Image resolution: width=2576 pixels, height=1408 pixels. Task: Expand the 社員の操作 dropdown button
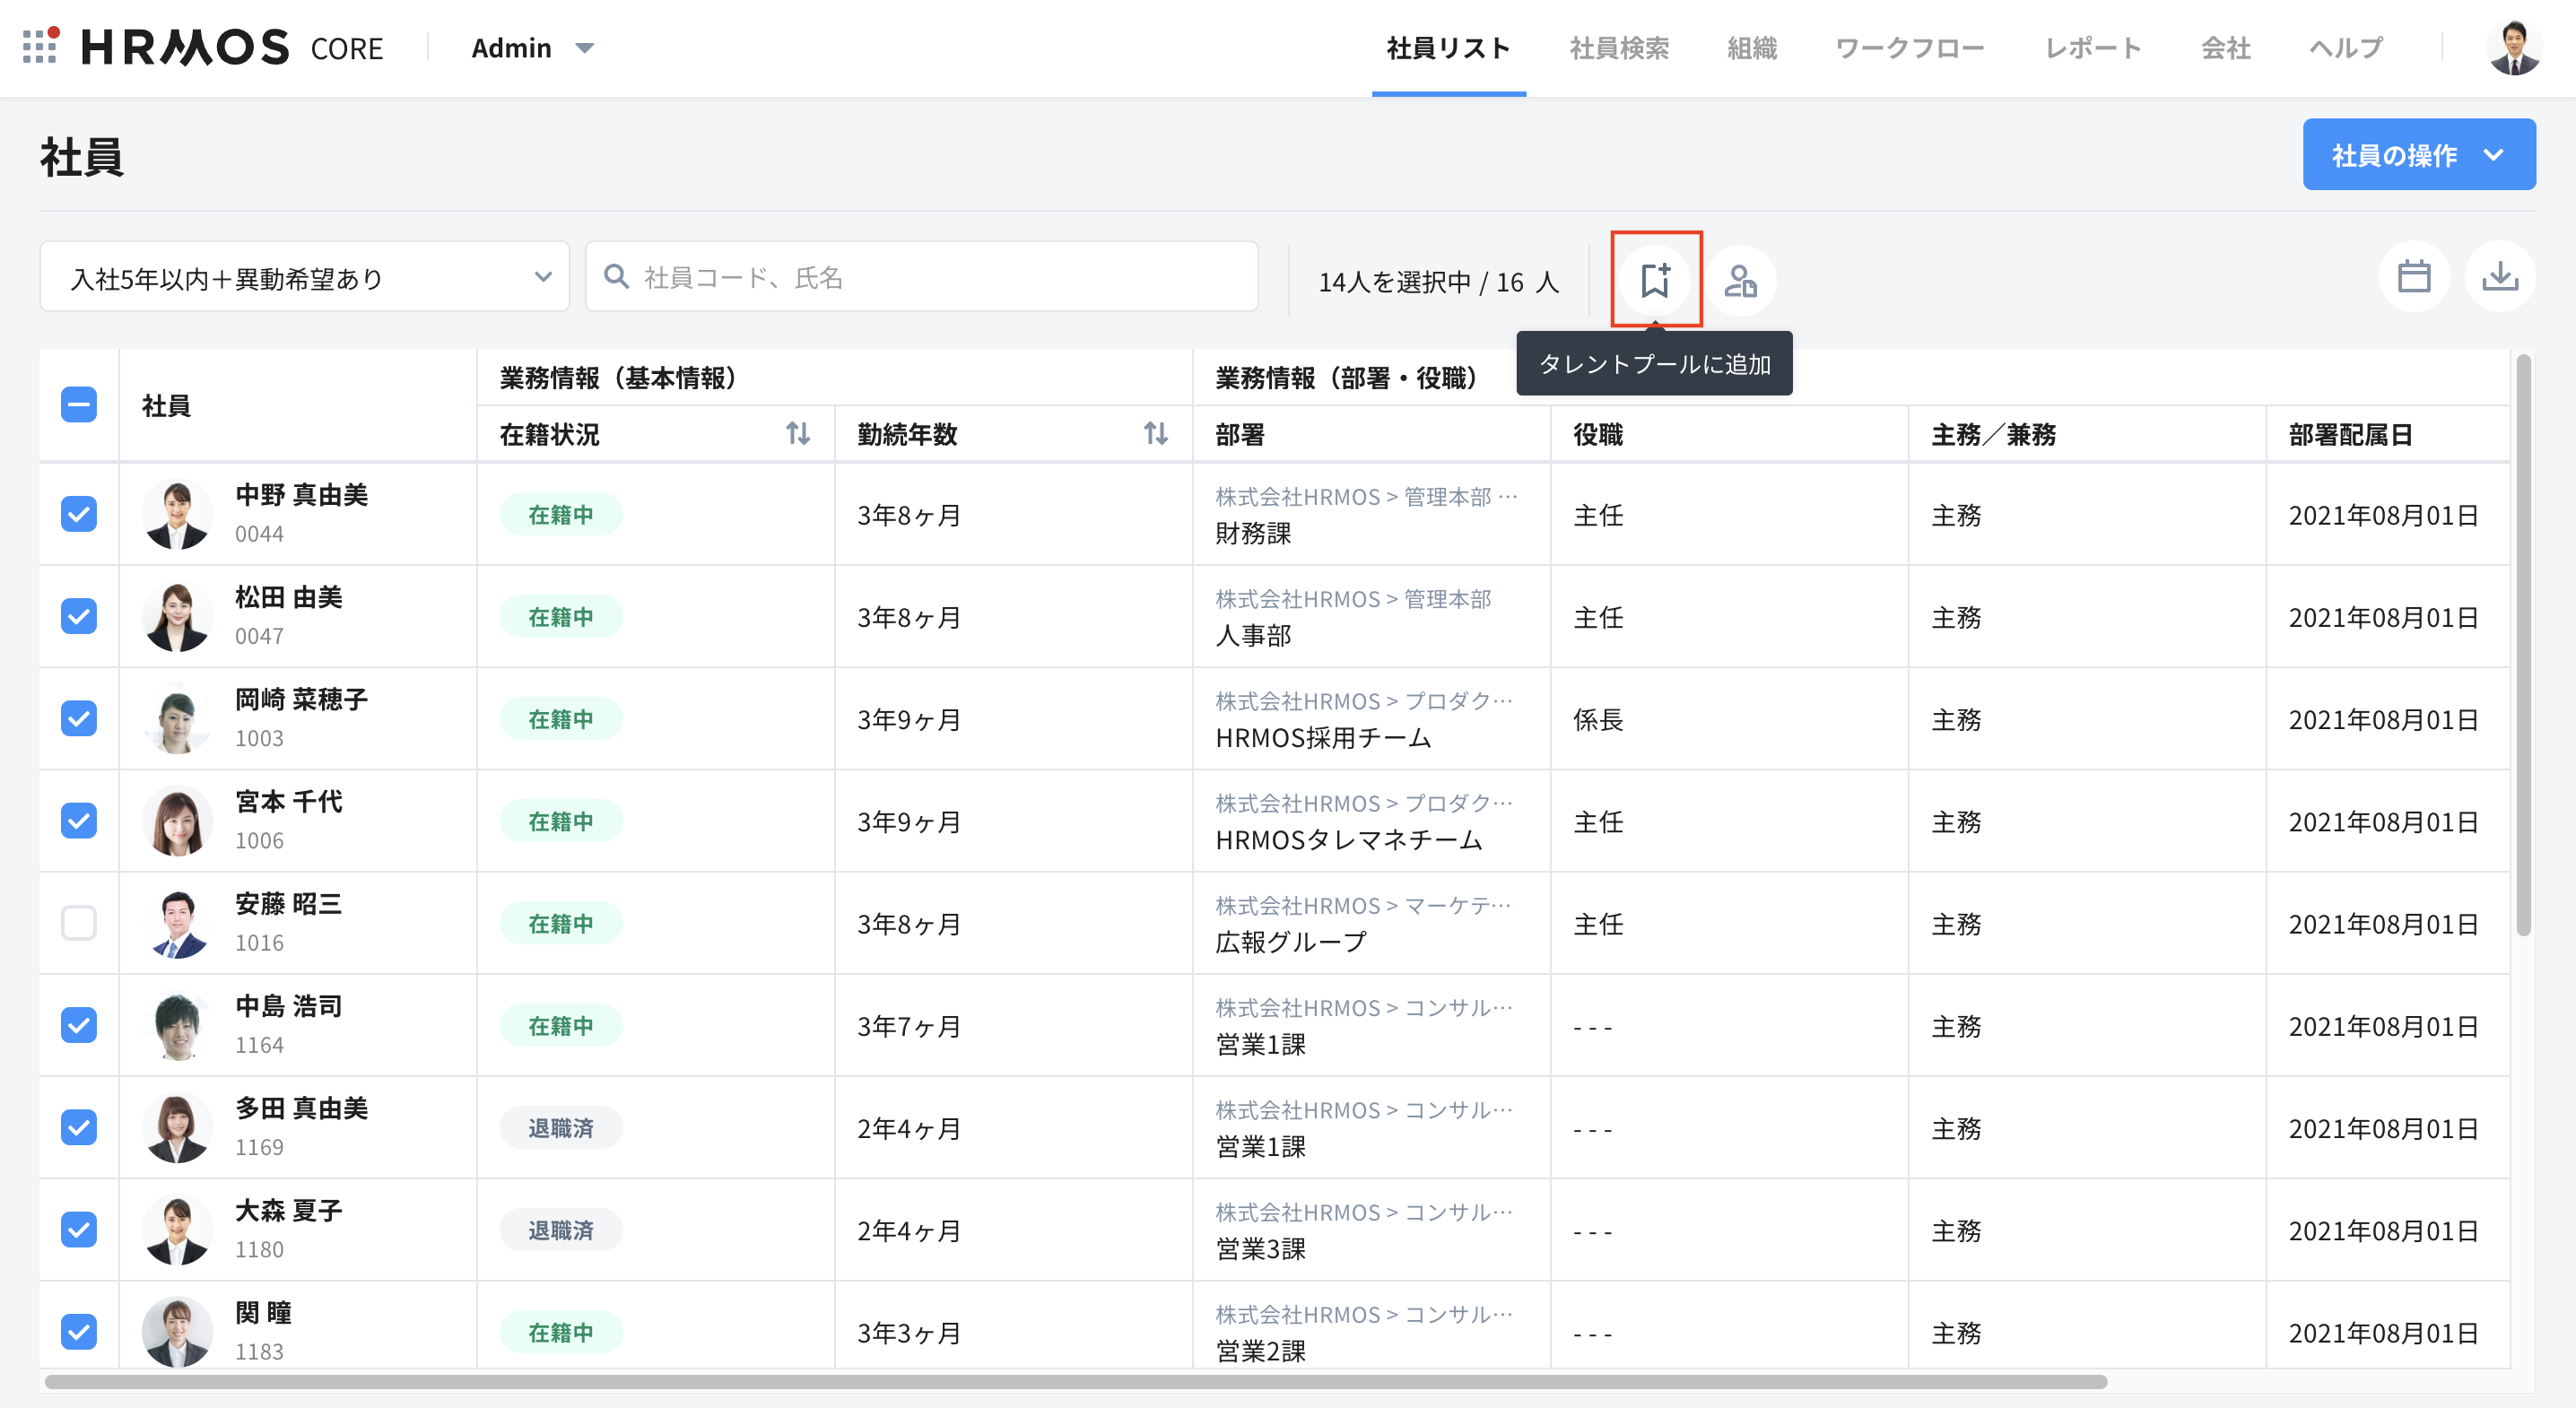tap(2418, 155)
